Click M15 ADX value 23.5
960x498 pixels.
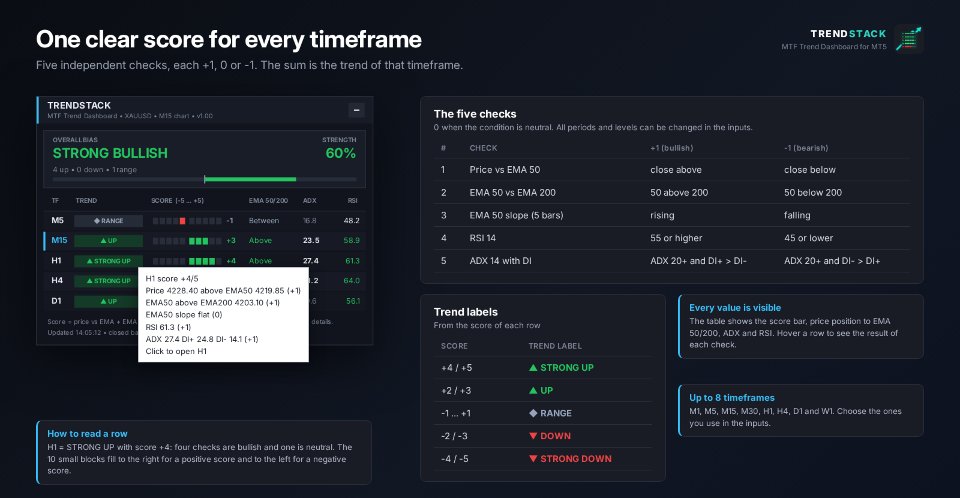[310, 241]
